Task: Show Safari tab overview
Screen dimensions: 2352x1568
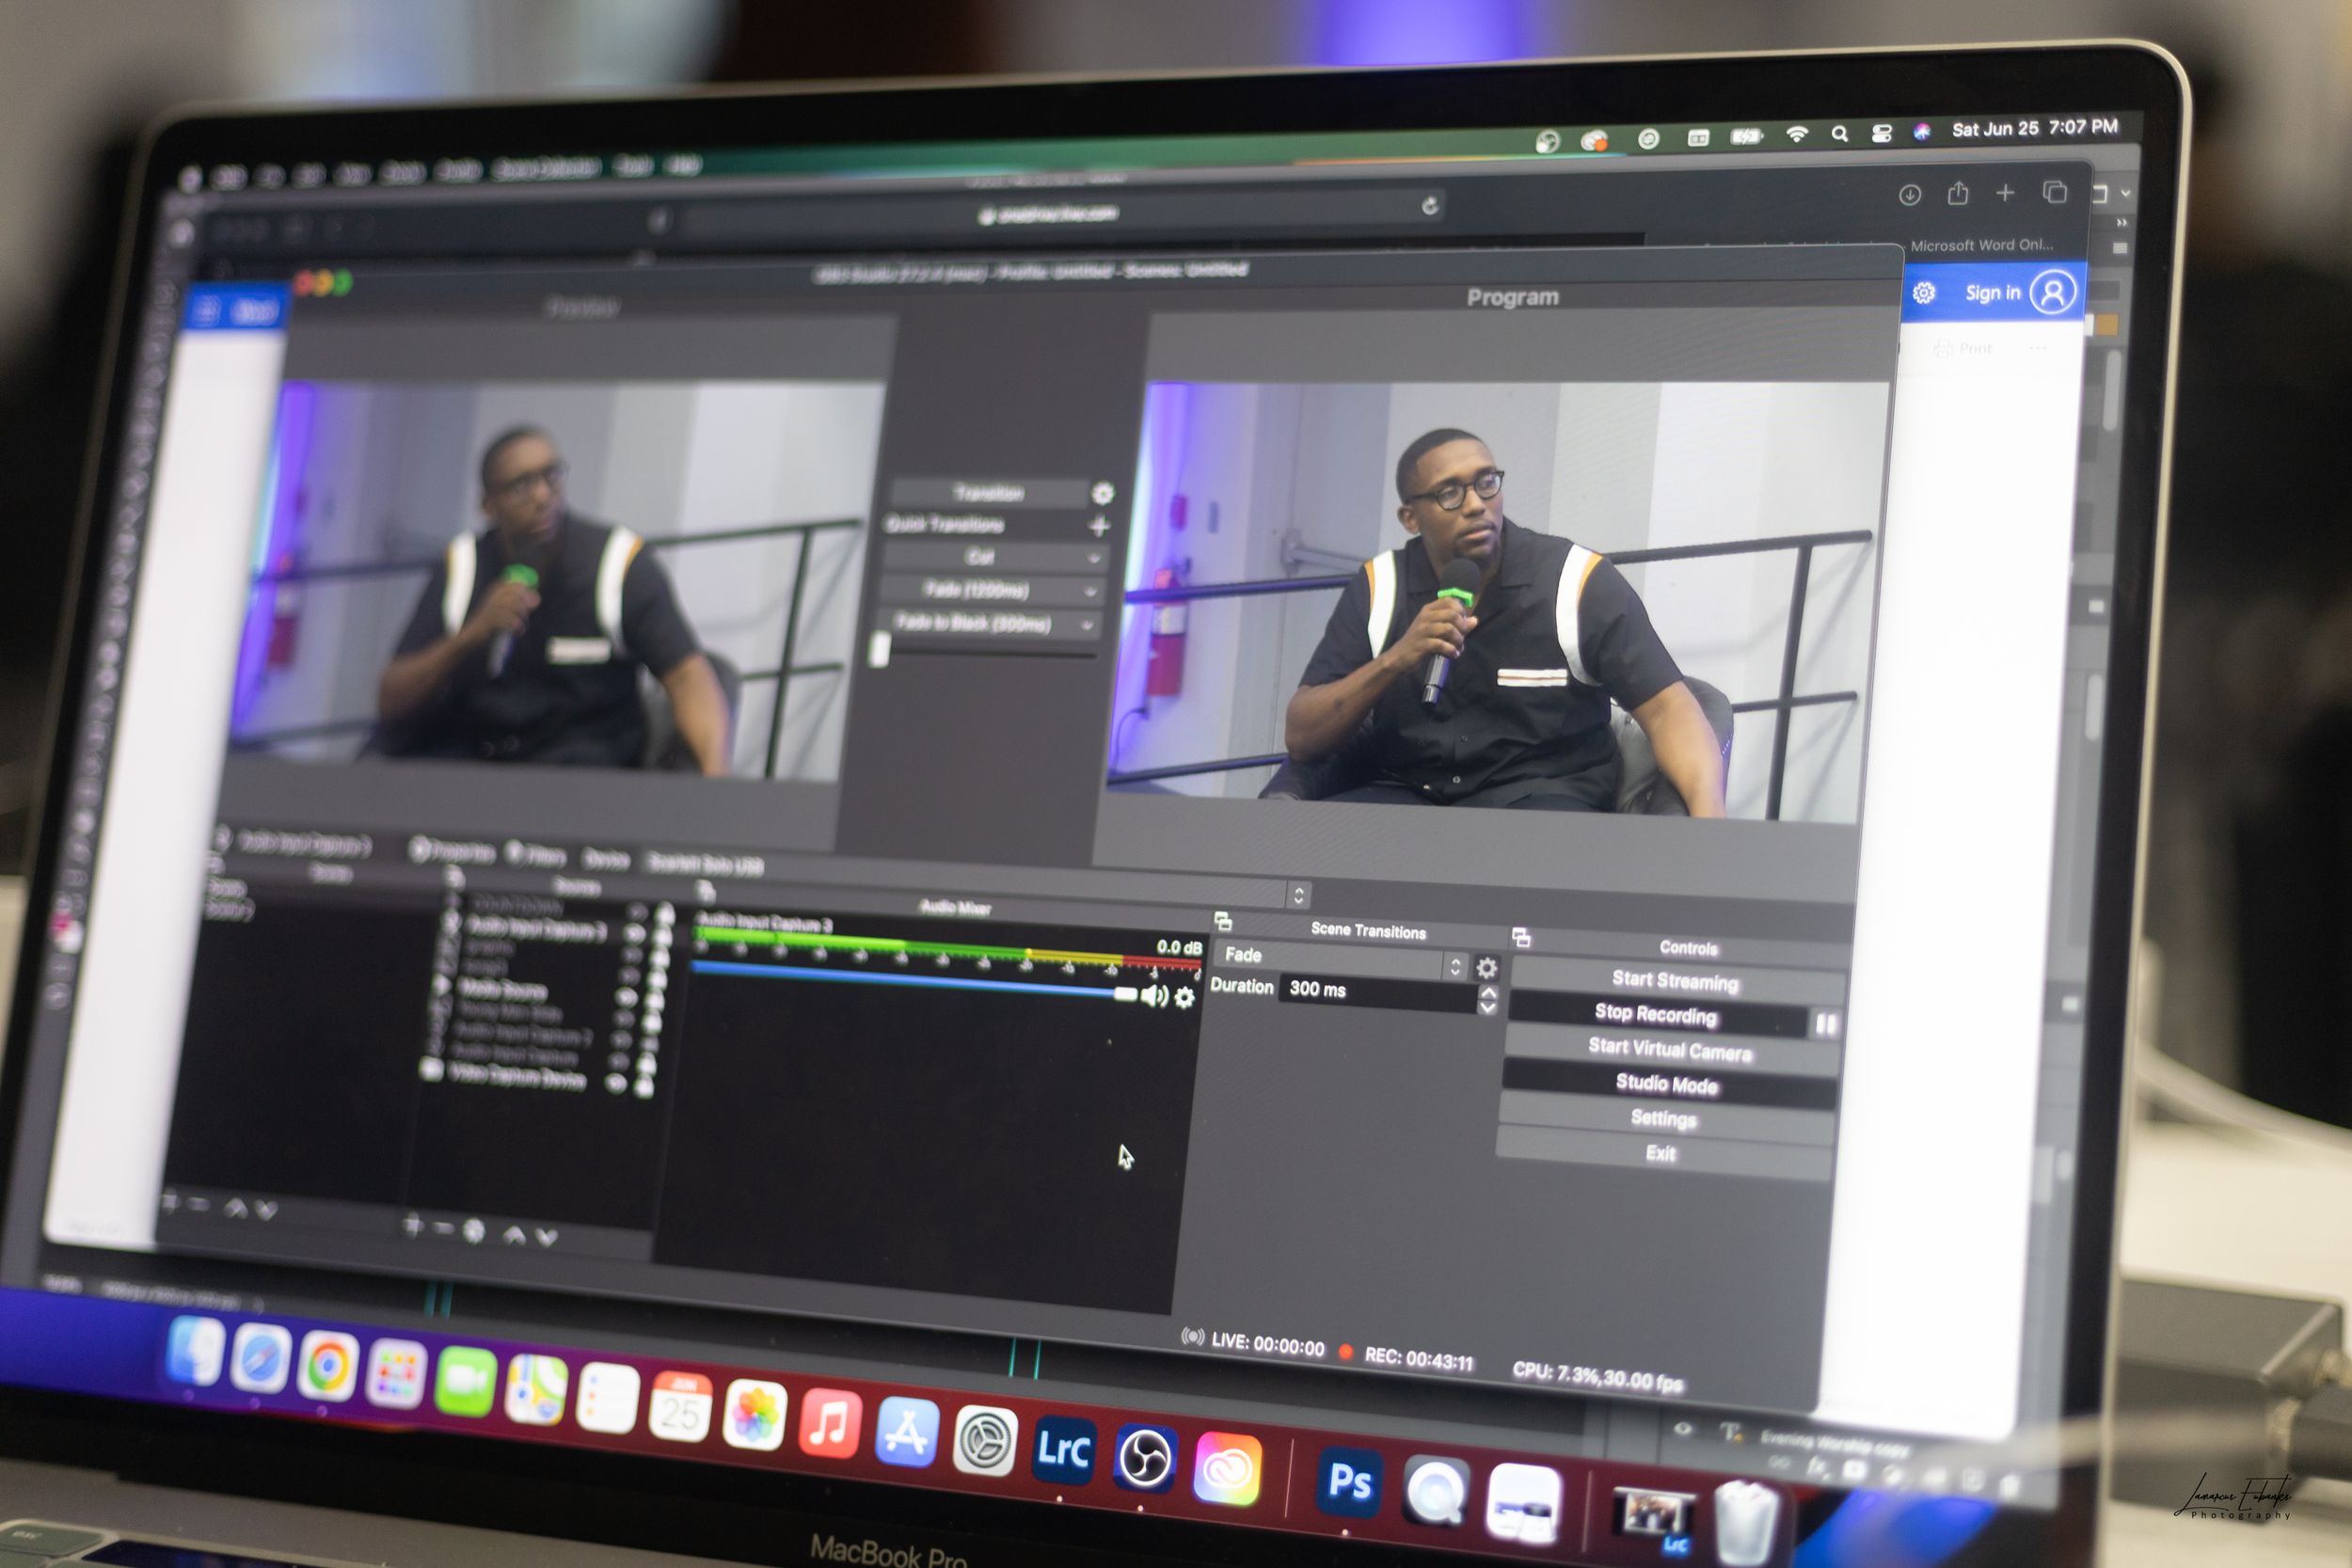Action: [x=2055, y=192]
